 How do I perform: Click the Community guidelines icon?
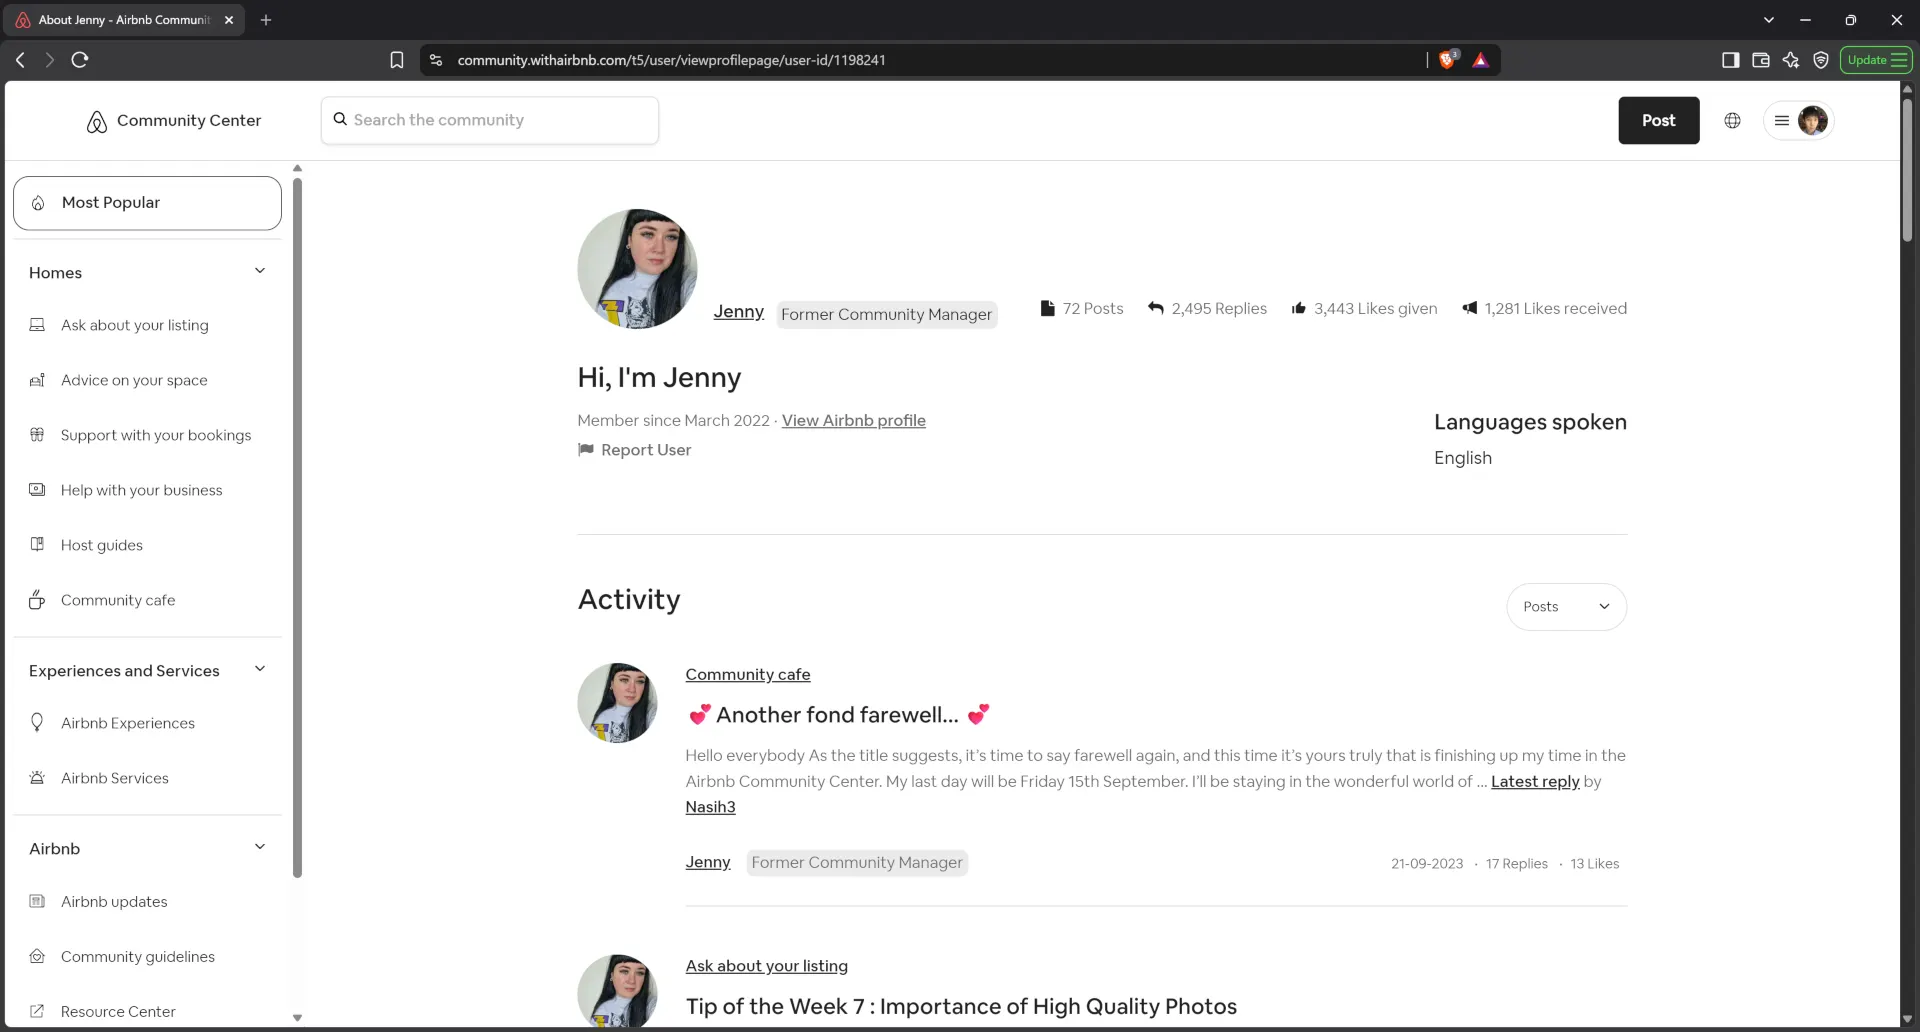click(x=37, y=956)
